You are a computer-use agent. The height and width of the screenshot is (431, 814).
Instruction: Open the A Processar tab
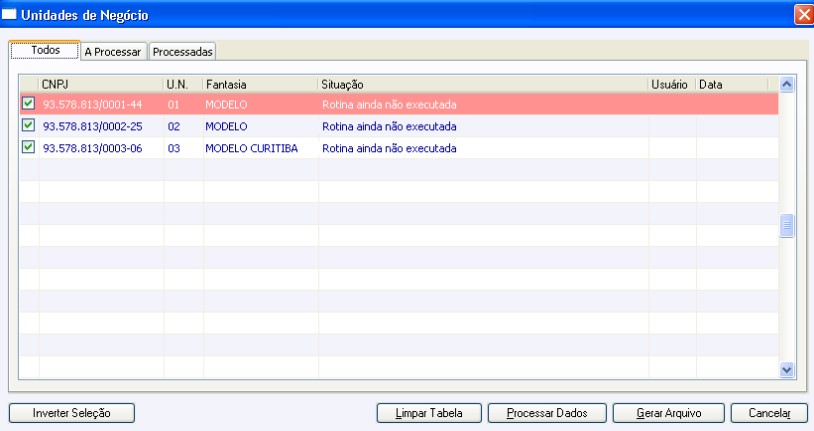point(113,52)
